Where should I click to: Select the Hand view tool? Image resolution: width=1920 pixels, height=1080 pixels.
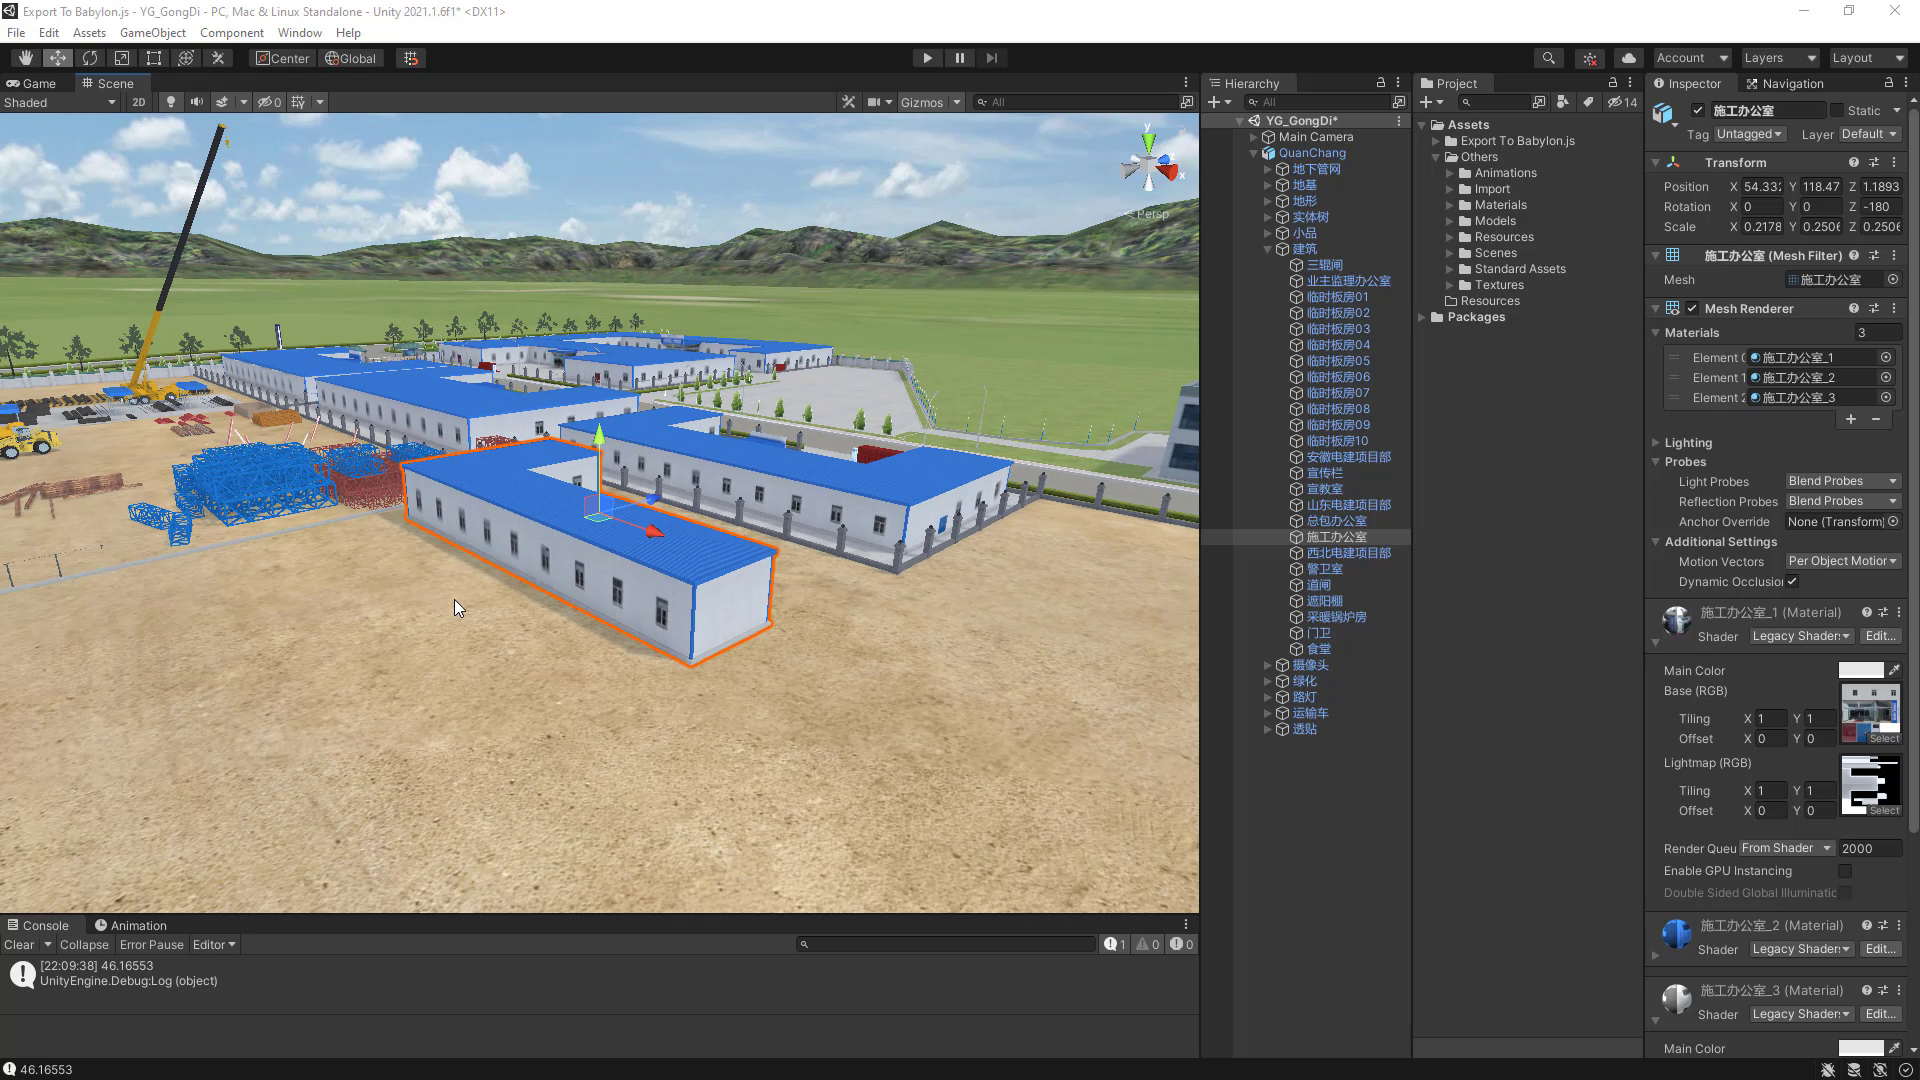[26, 58]
